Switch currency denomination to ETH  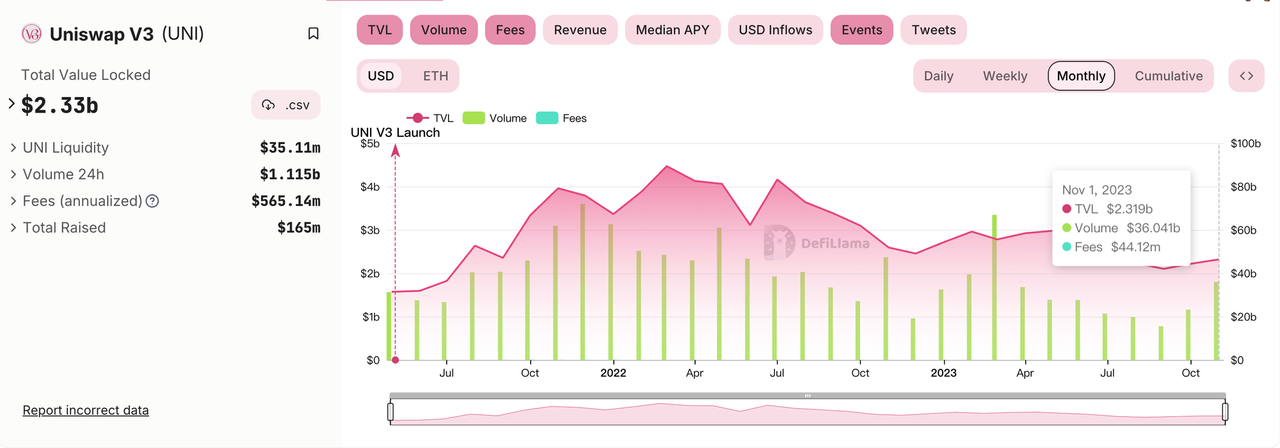coord(435,76)
